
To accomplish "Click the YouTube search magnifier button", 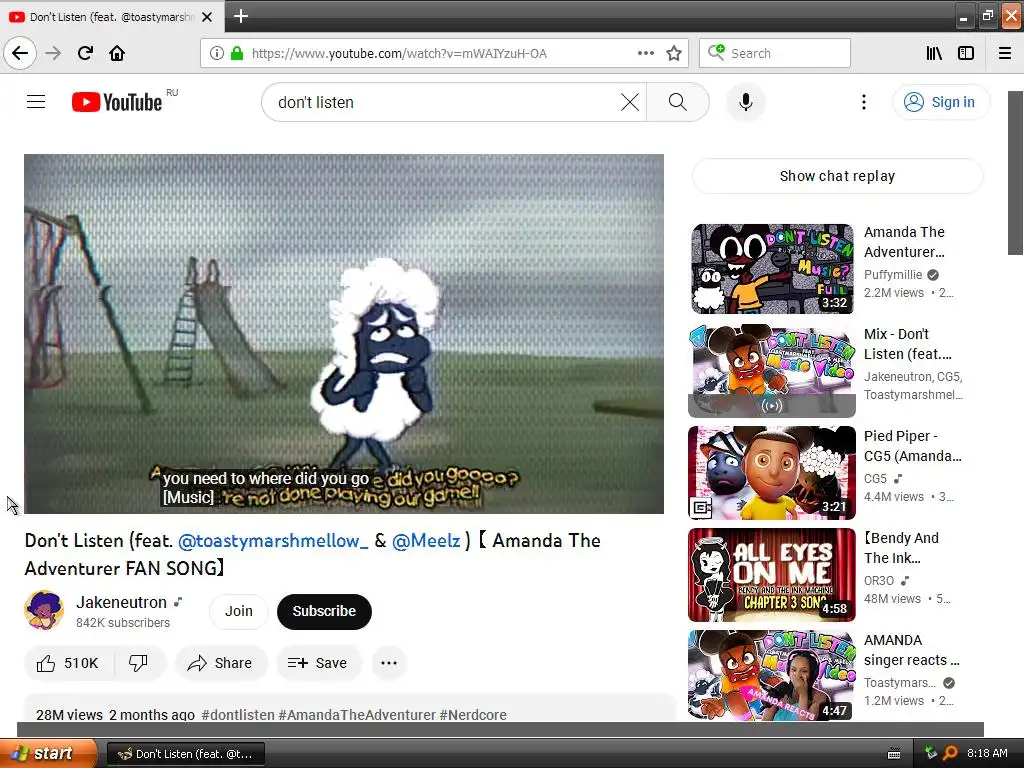I will [678, 102].
